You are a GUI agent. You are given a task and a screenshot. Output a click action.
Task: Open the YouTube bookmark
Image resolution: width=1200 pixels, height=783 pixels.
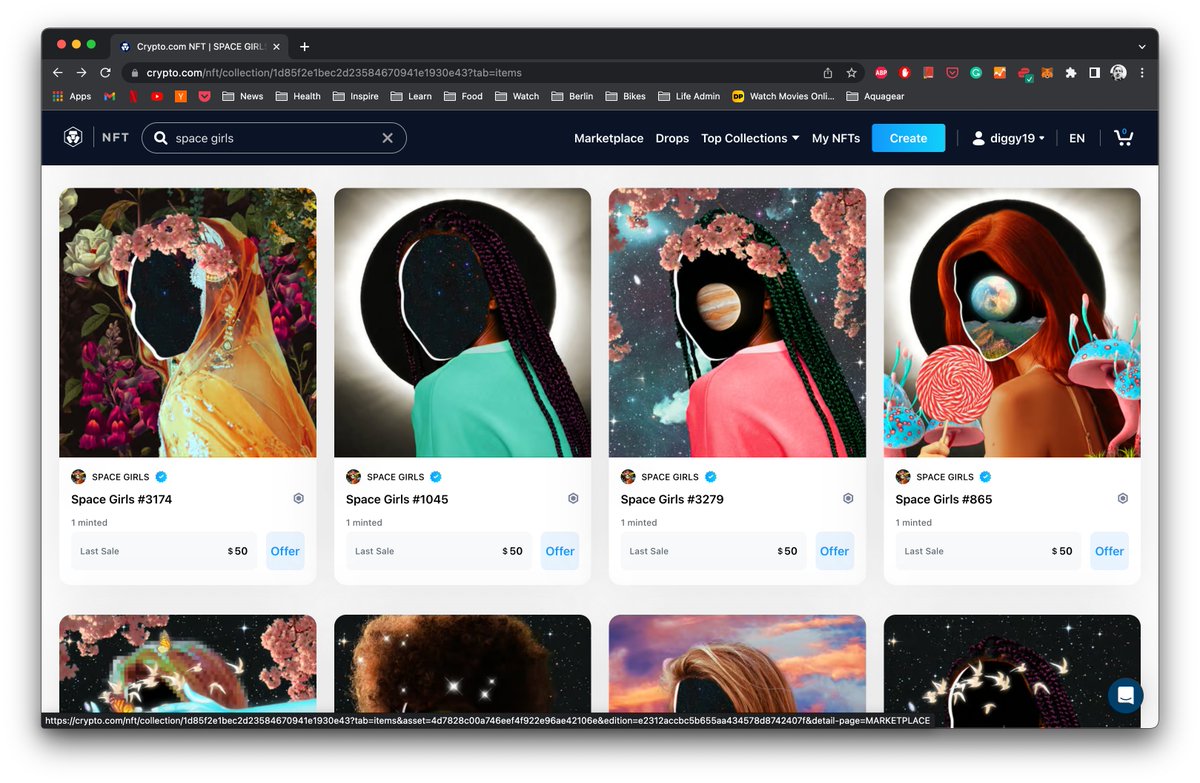157,96
